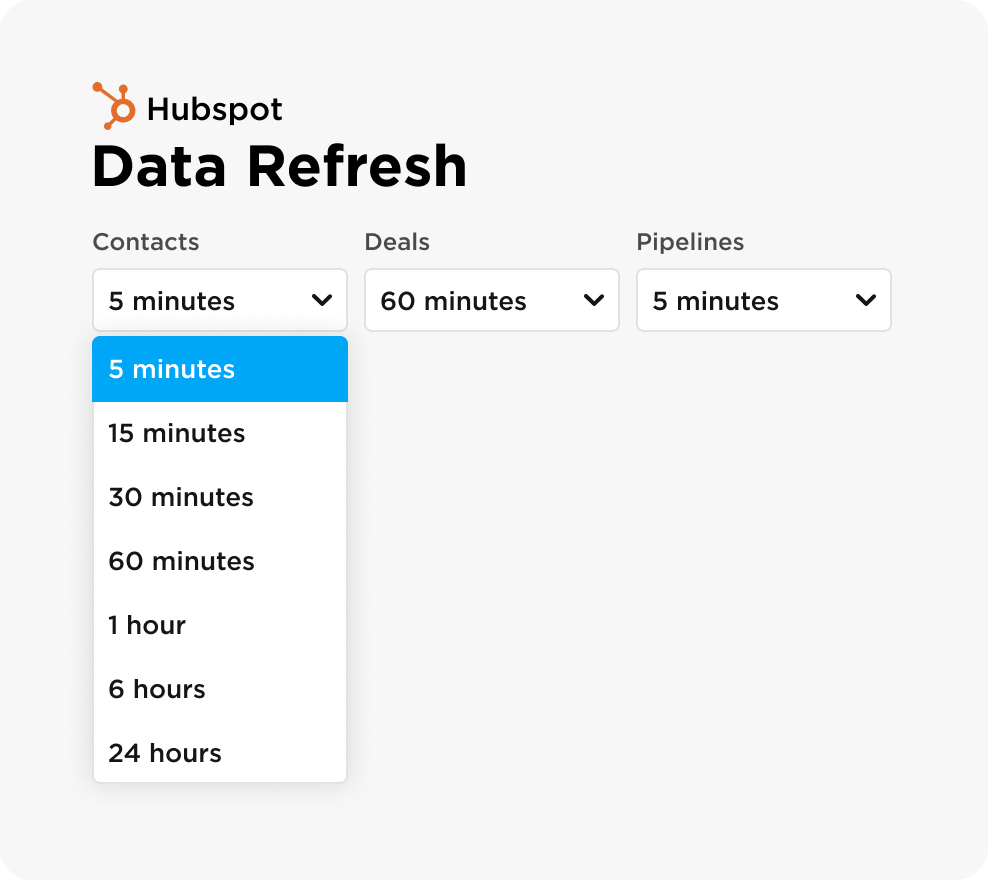Open the Deals refresh interval dropdown
The height and width of the screenshot is (880, 988).
click(x=491, y=300)
